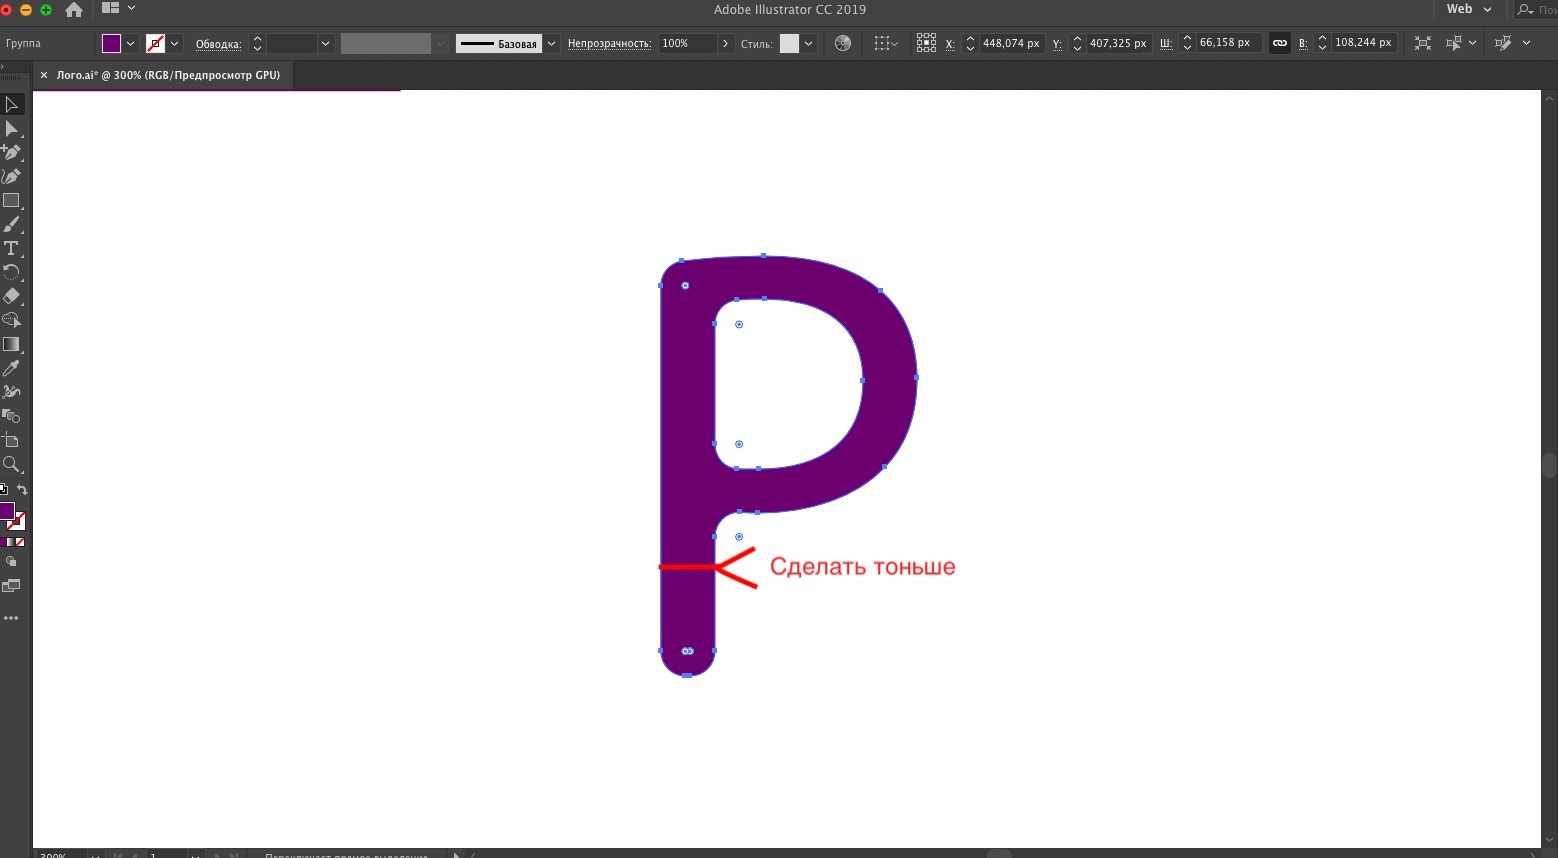1558x858 pixels.
Task: Select the Selection tool black arrow
Action: click(12, 104)
